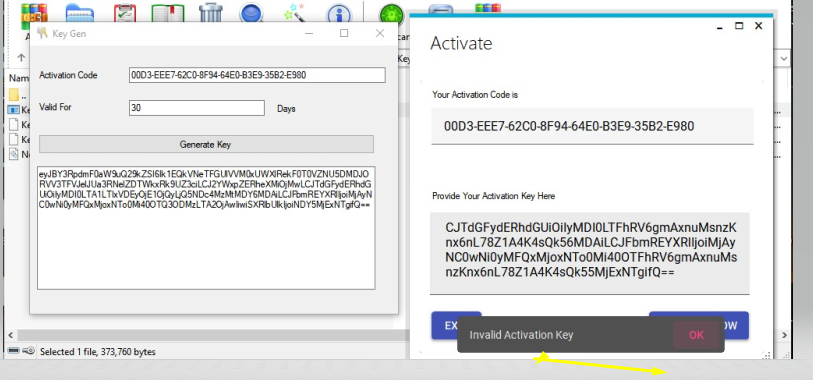Click the Provide Your Activation Key field

(590, 254)
